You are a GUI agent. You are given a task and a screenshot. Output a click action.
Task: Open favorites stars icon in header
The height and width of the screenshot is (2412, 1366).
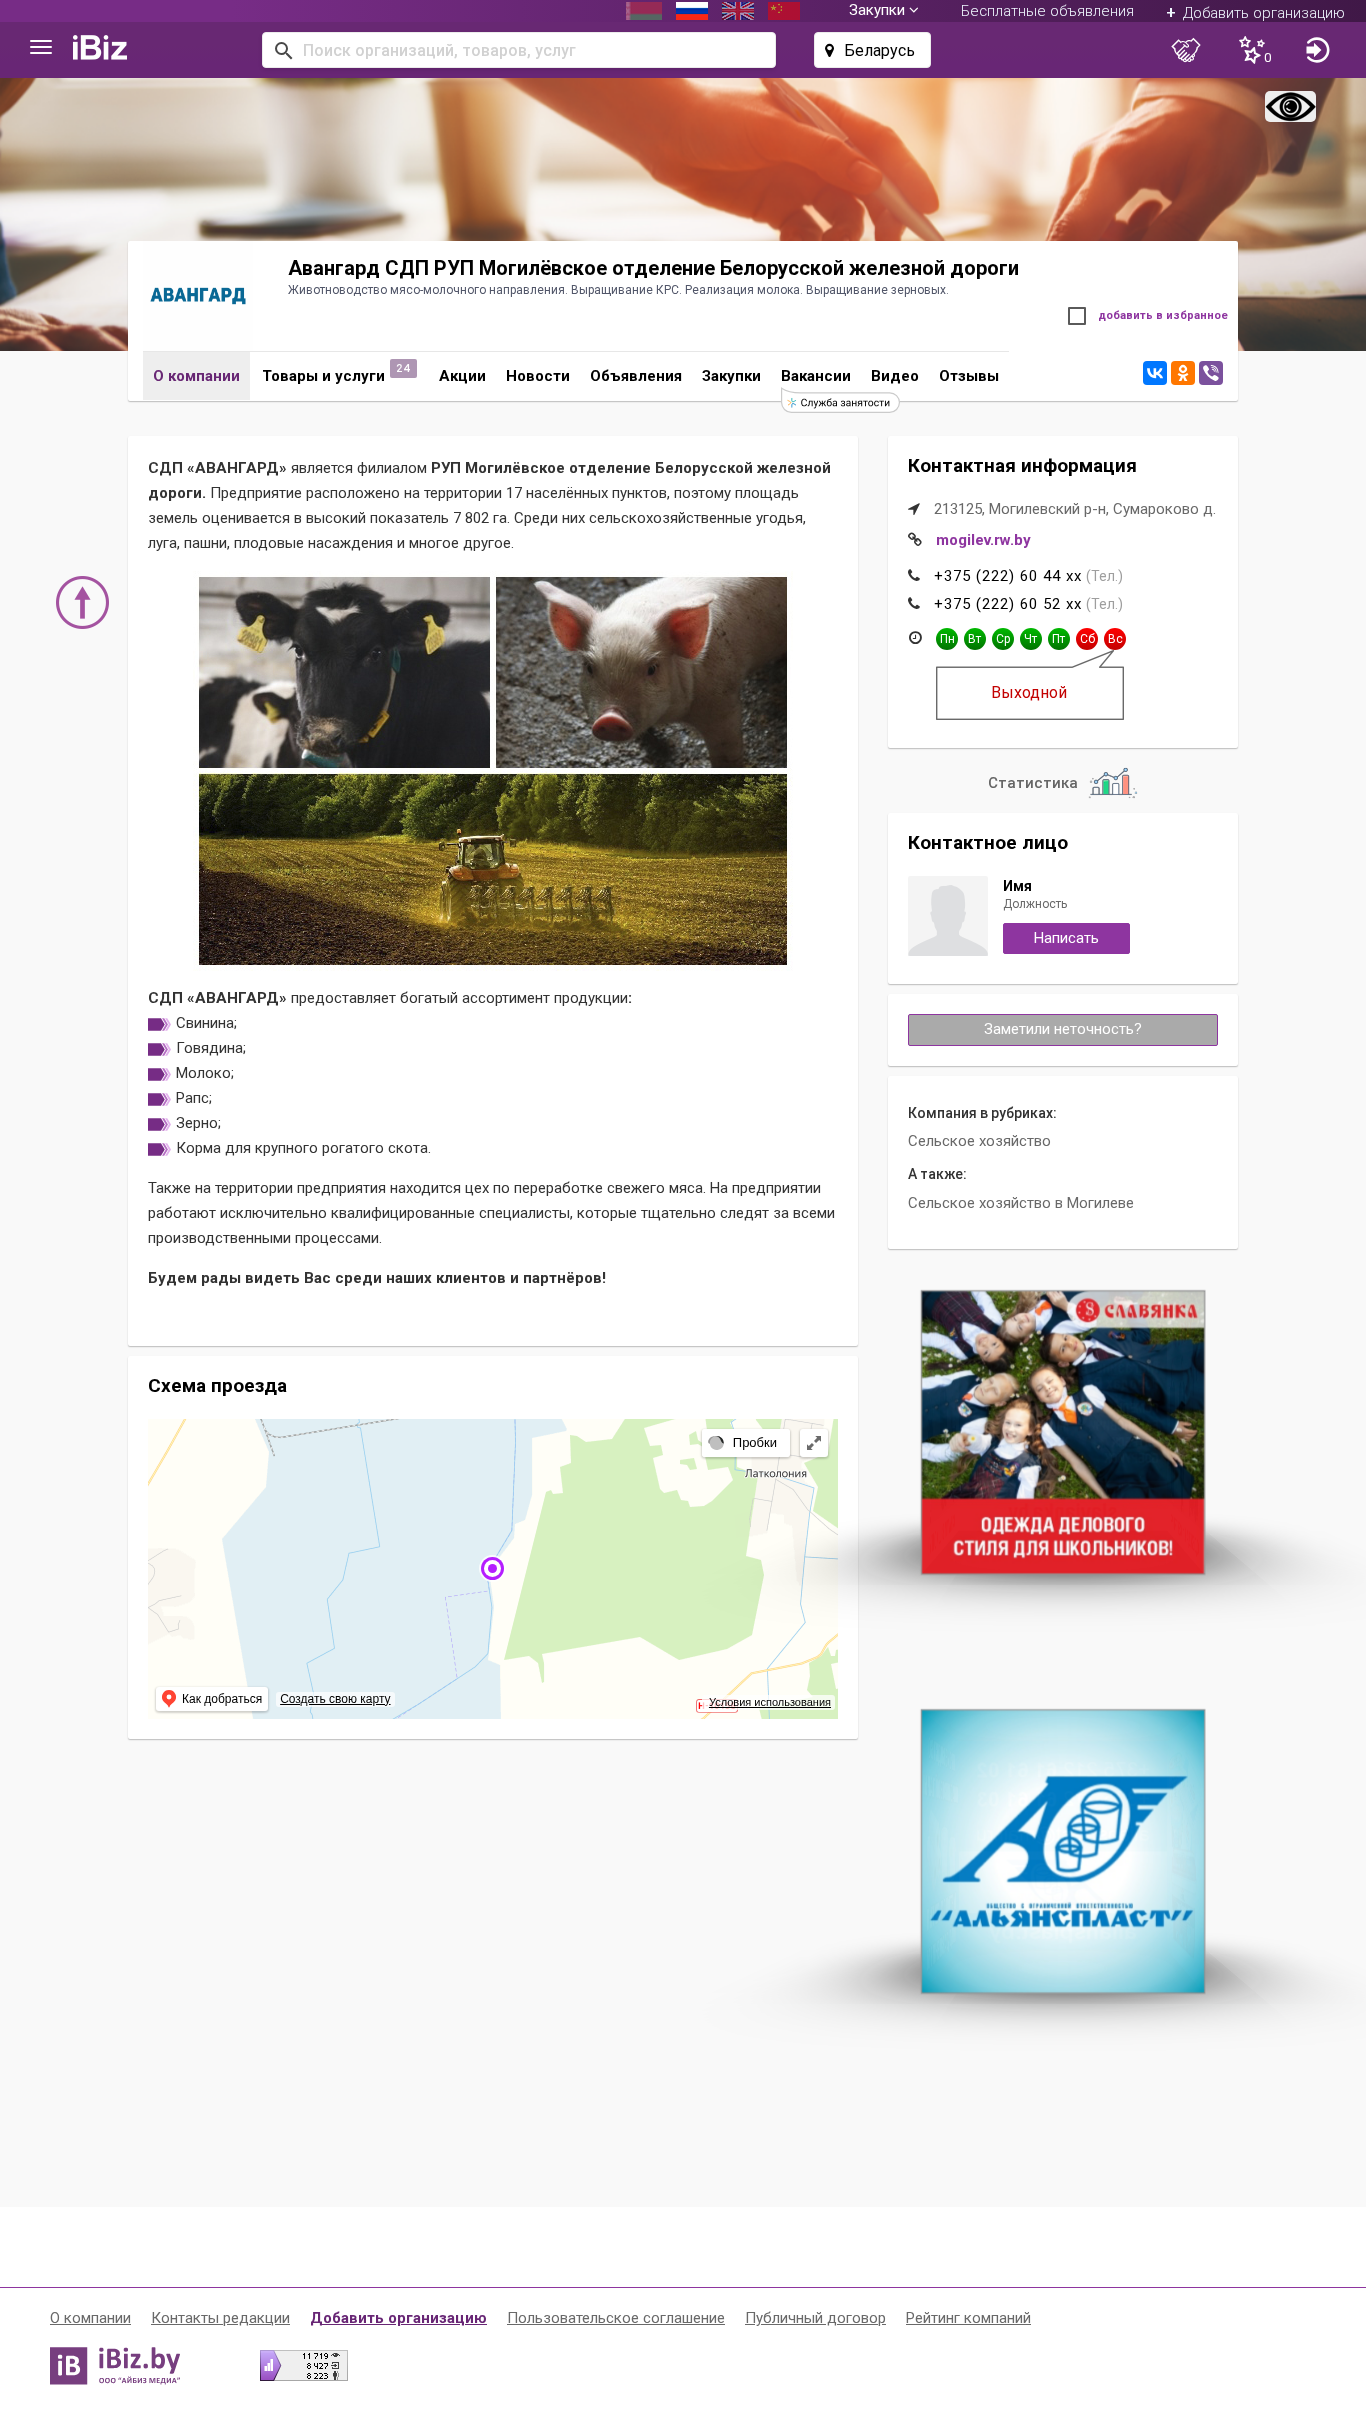pos(1254,50)
